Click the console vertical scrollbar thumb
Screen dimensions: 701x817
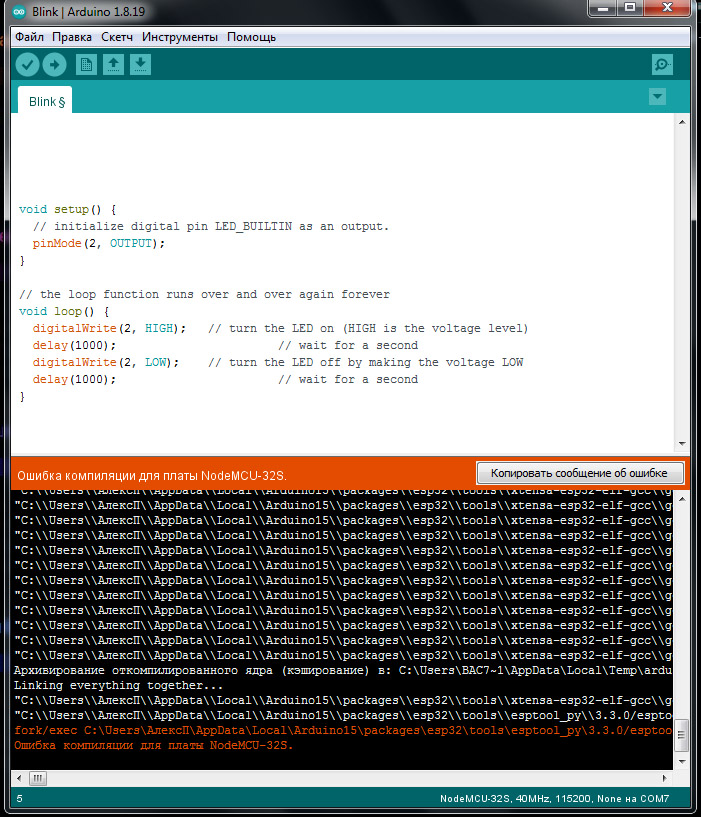coord(682,735)
